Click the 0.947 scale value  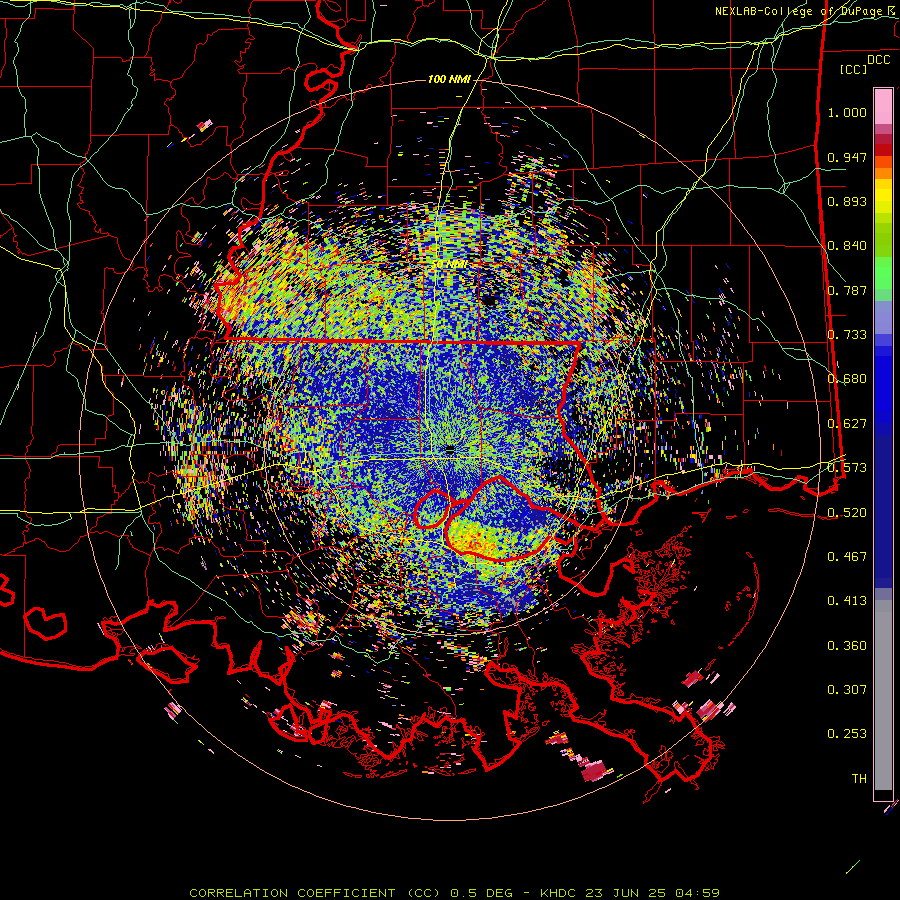point(847,157)
